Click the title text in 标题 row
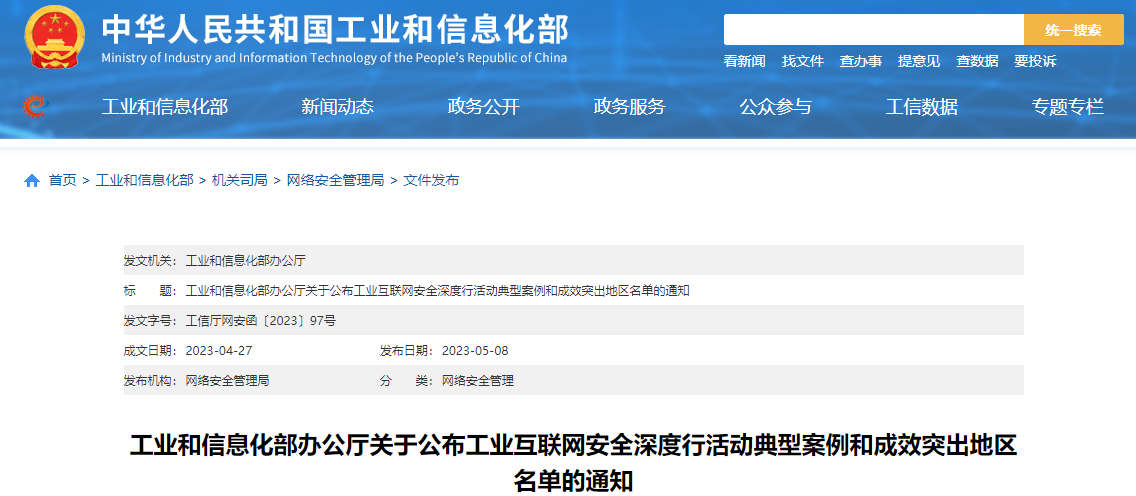Image resolution: width=1136 pixels, height=496 pixels. (x=438, y=290)
